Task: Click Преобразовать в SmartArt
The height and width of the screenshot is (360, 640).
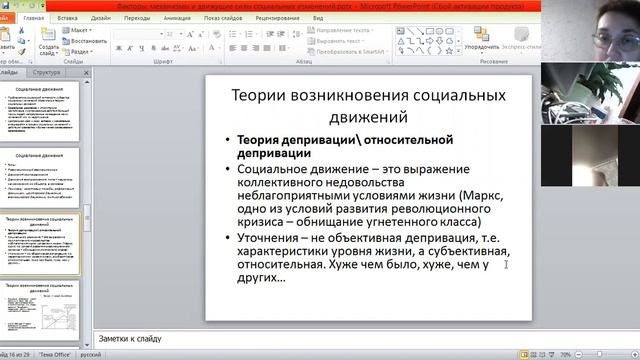Action: click(347, 52)
